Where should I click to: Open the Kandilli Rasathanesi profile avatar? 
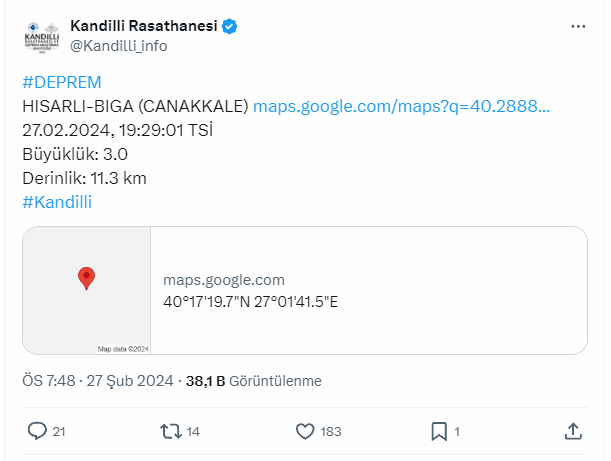click(x=41, y=37)
